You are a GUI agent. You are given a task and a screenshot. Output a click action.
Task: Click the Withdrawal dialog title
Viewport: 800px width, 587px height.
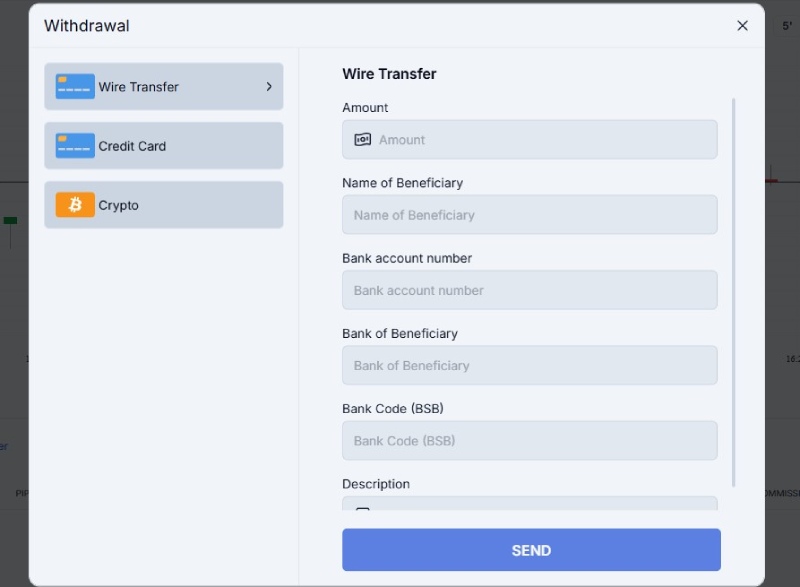coord(87,25)
